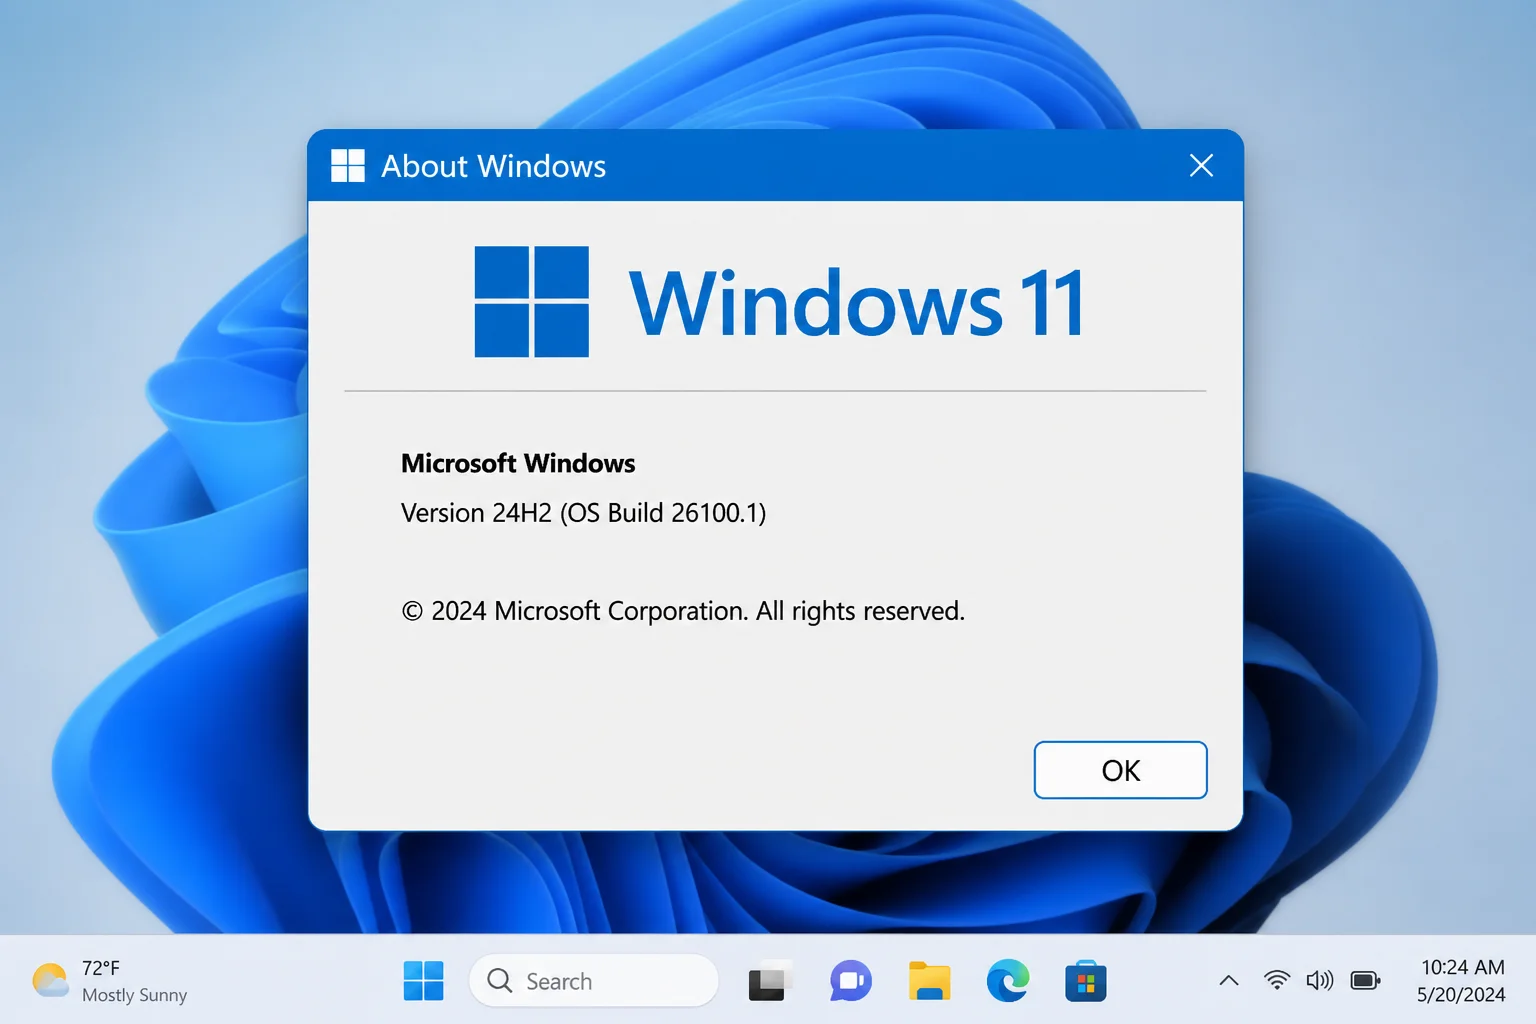Open the Start menu
This screenshot has width=1536, height=1024.
coord(423,981)
